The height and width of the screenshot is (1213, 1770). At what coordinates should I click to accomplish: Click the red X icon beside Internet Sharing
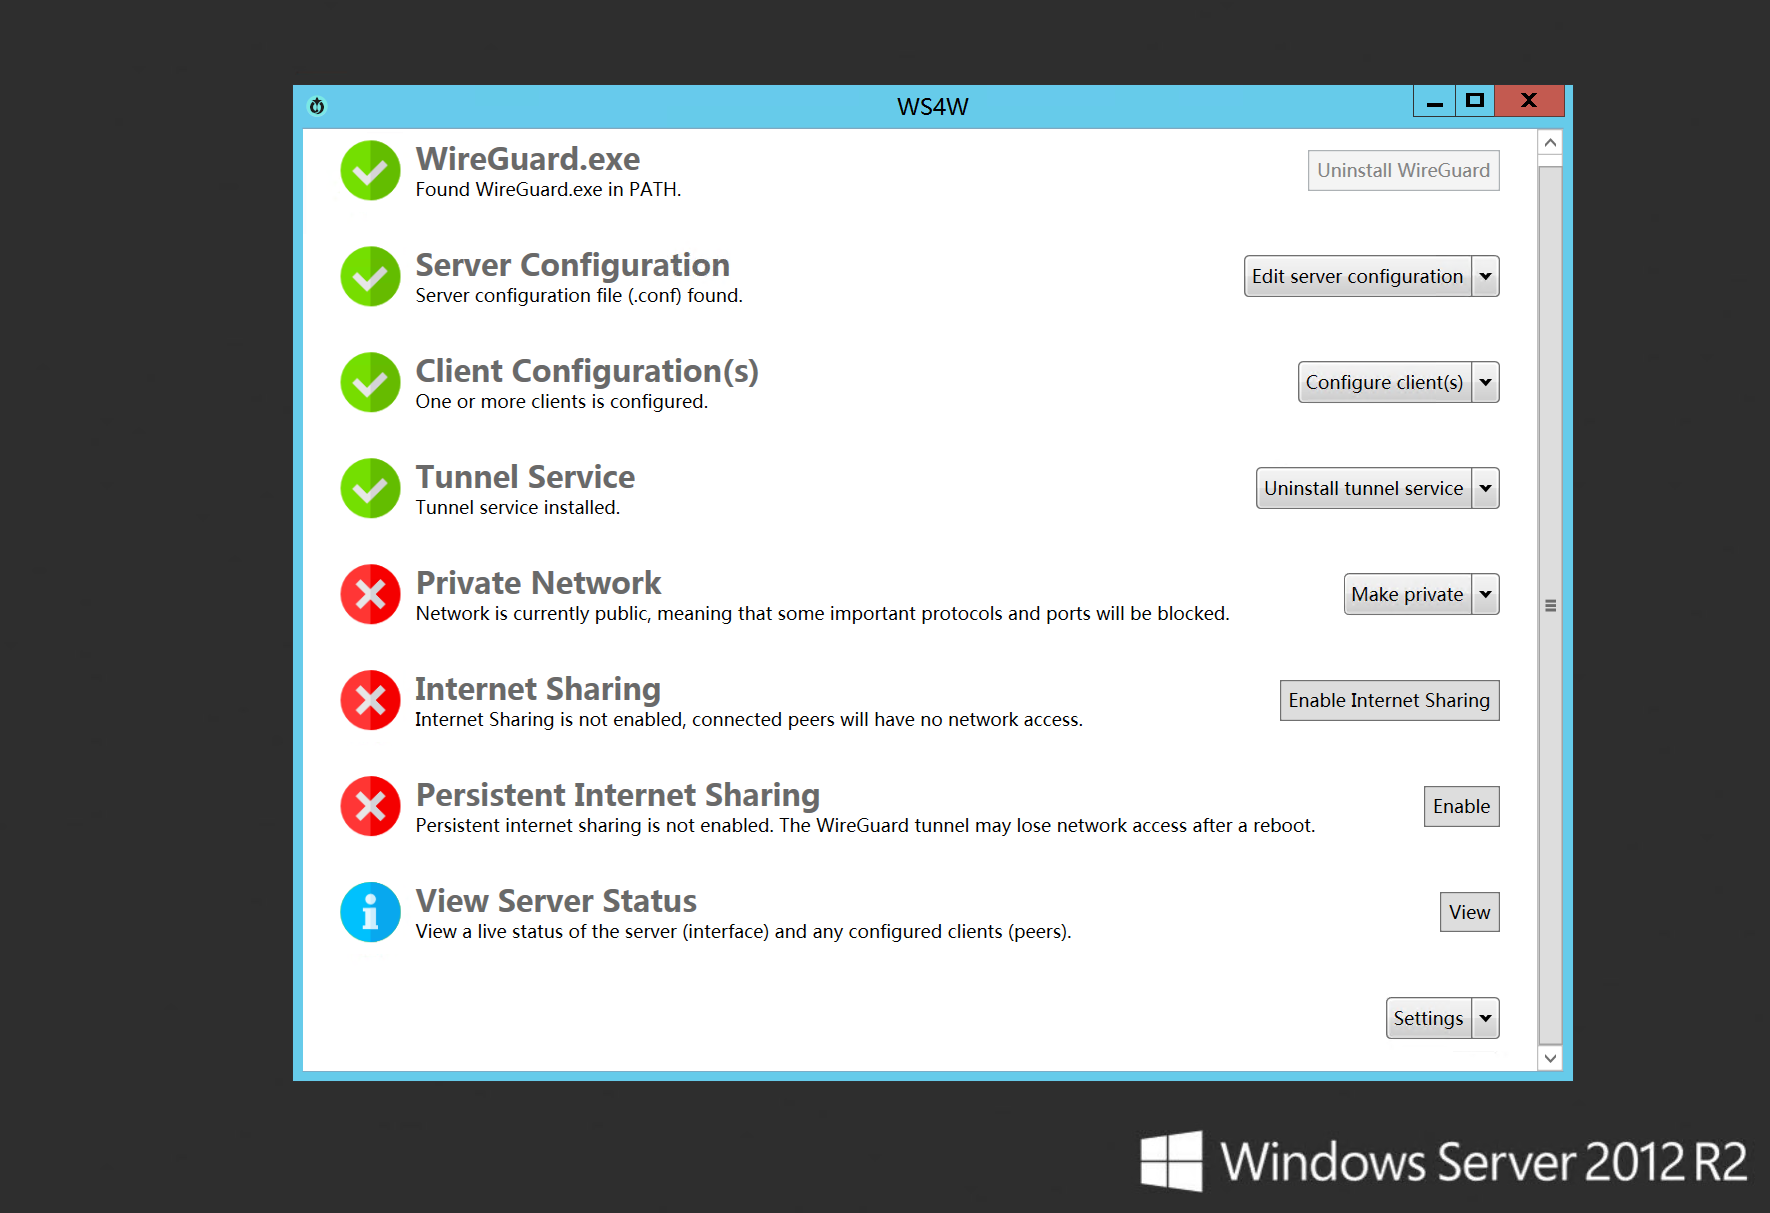coord(370,701)
